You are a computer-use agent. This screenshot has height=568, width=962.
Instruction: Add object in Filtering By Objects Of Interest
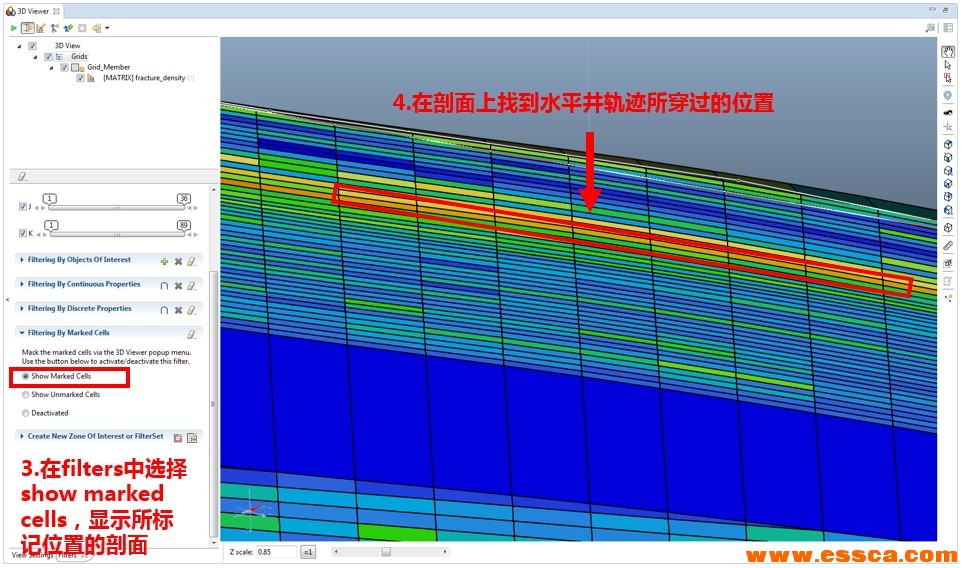[164, 260]
